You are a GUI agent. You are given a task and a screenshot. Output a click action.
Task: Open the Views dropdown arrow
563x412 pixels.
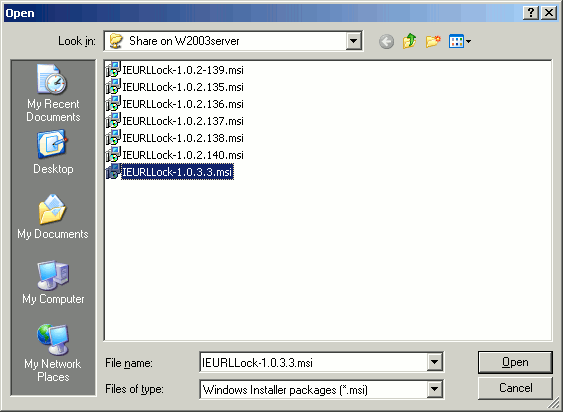click(468, 42)
